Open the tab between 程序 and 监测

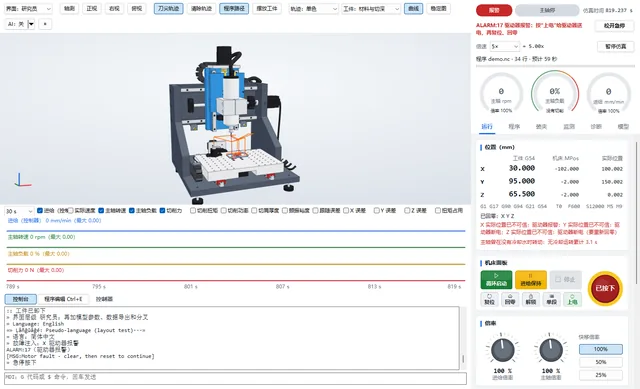542,127
